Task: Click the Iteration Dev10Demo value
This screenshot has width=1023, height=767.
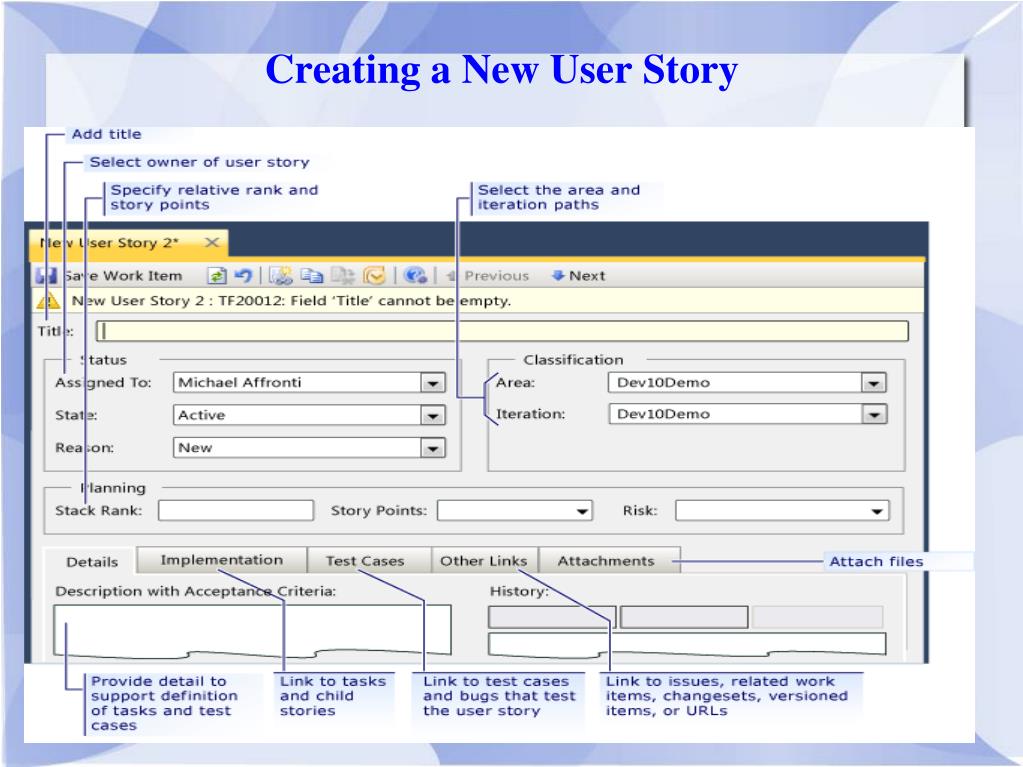Action: tap(663, 414)
